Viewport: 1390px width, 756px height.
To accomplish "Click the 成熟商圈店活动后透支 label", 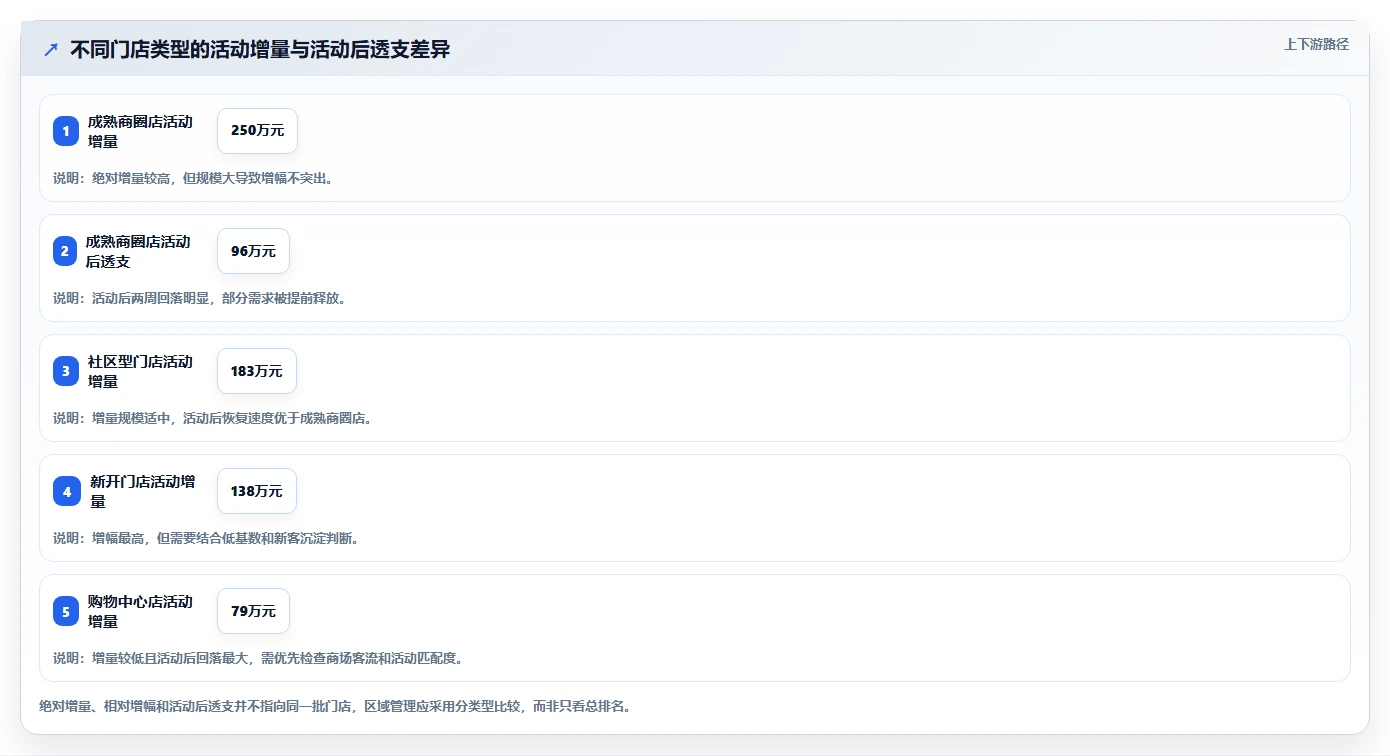I will [x=138, y=251].
